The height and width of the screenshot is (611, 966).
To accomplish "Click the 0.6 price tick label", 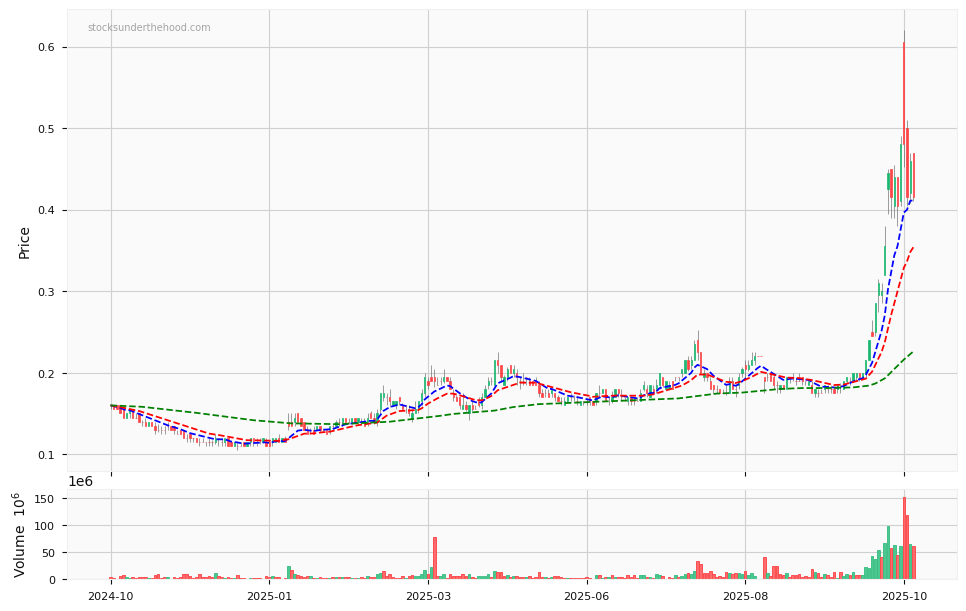I will click(44, 48).
